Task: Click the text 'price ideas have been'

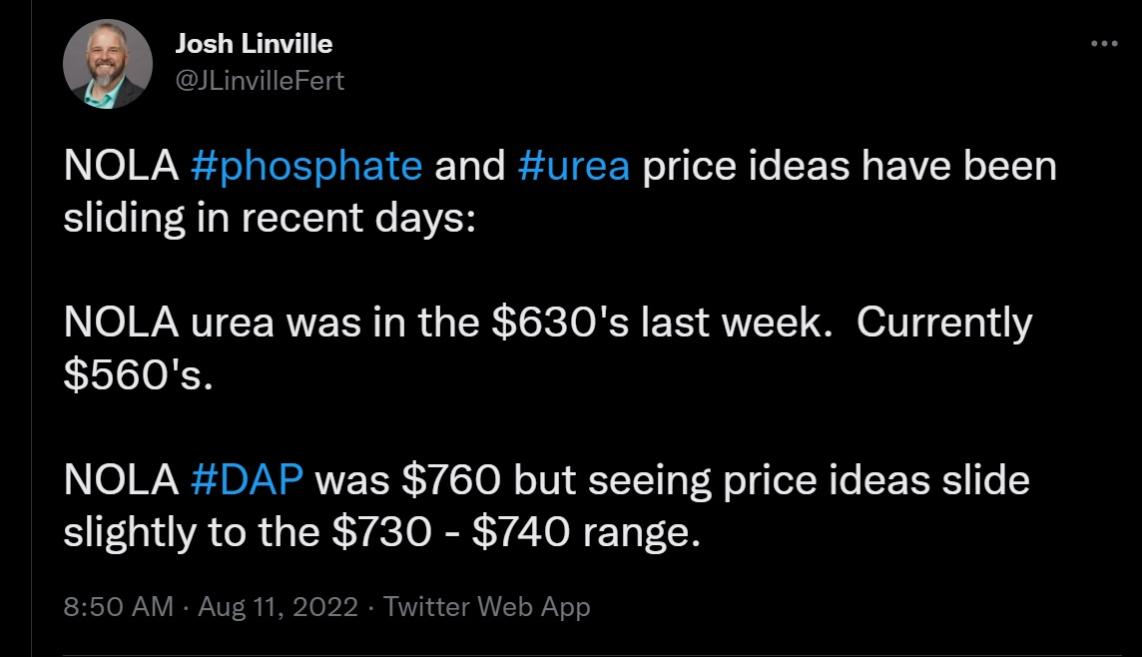Action: pos(849,166)
